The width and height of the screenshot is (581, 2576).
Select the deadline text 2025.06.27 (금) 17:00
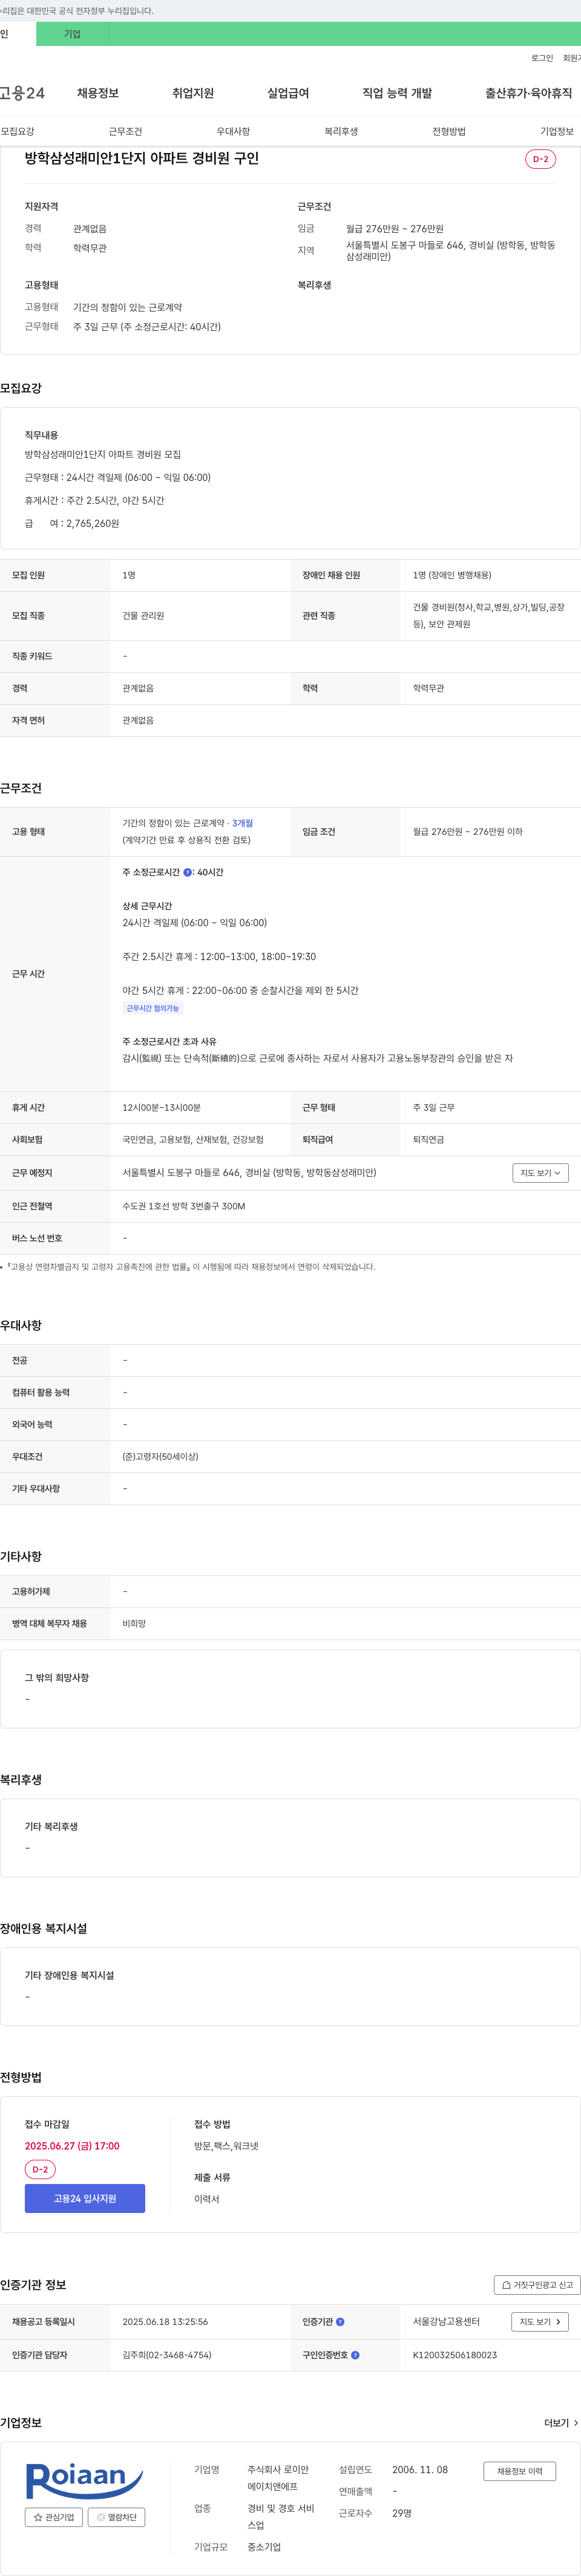72,2146
